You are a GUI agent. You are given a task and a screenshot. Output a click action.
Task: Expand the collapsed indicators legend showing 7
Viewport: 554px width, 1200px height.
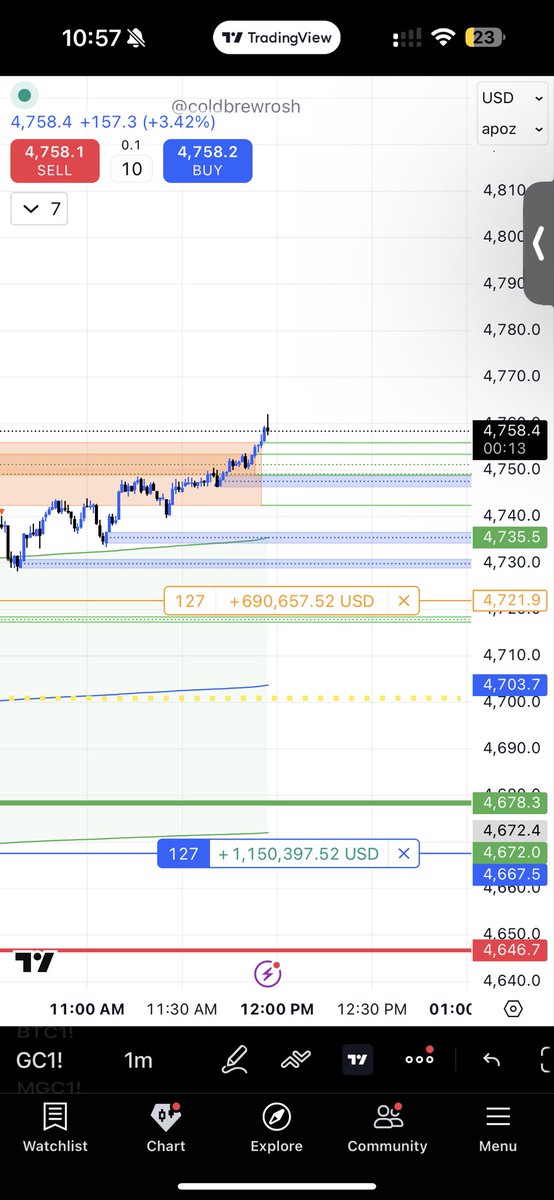[x=40, y=209]
